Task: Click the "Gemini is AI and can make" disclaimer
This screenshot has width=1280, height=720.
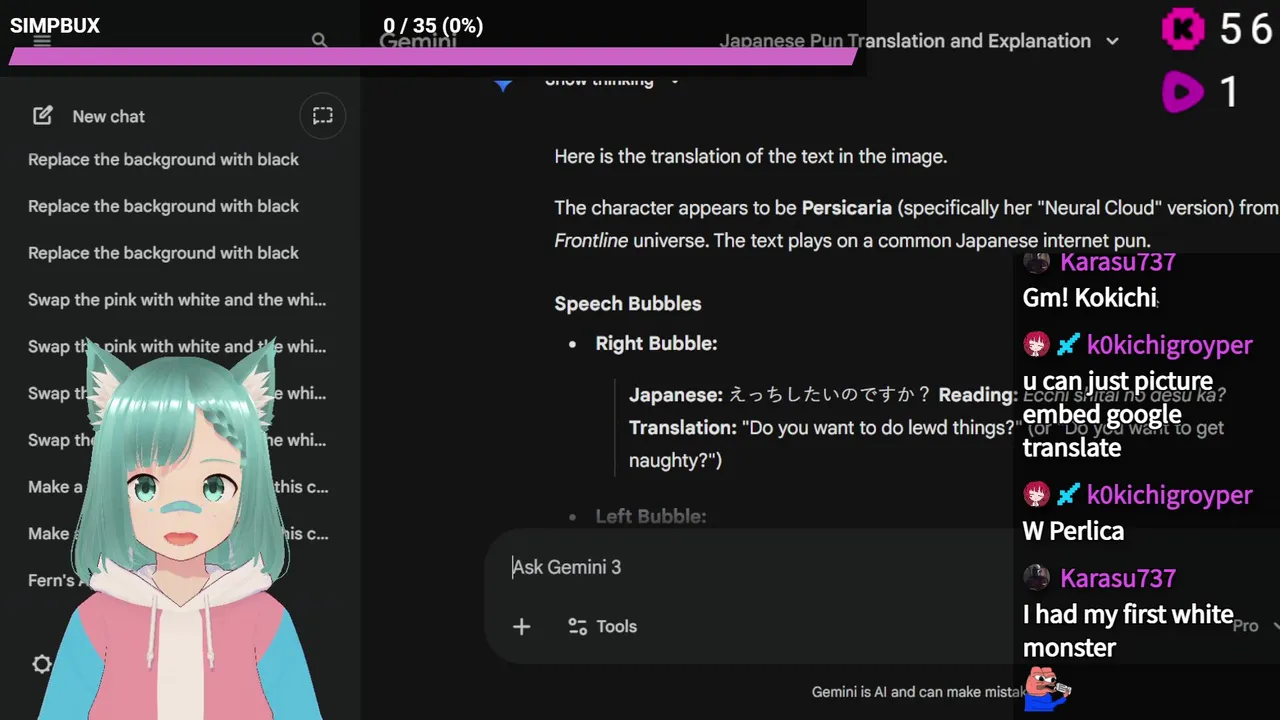Action: (917, 692)
